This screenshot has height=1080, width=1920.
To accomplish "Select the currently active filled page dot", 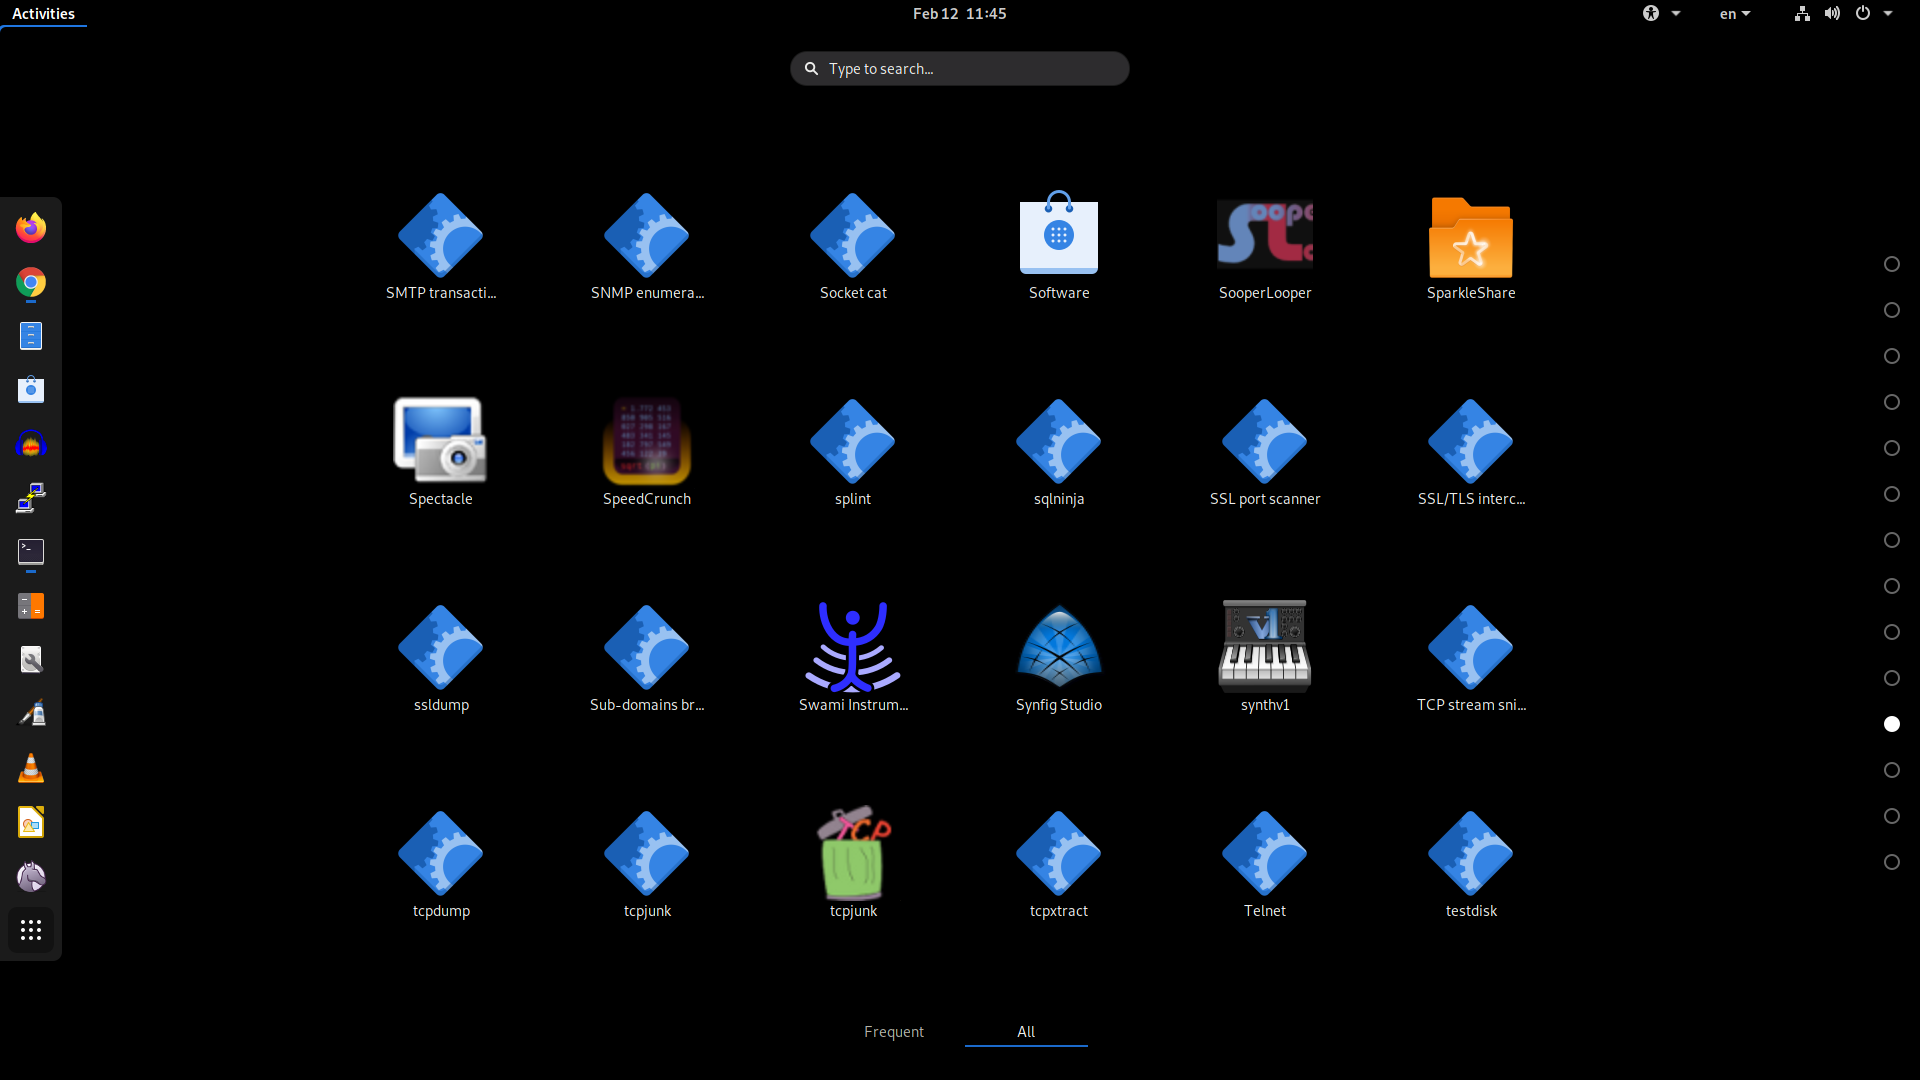I will click(1892, 724).
